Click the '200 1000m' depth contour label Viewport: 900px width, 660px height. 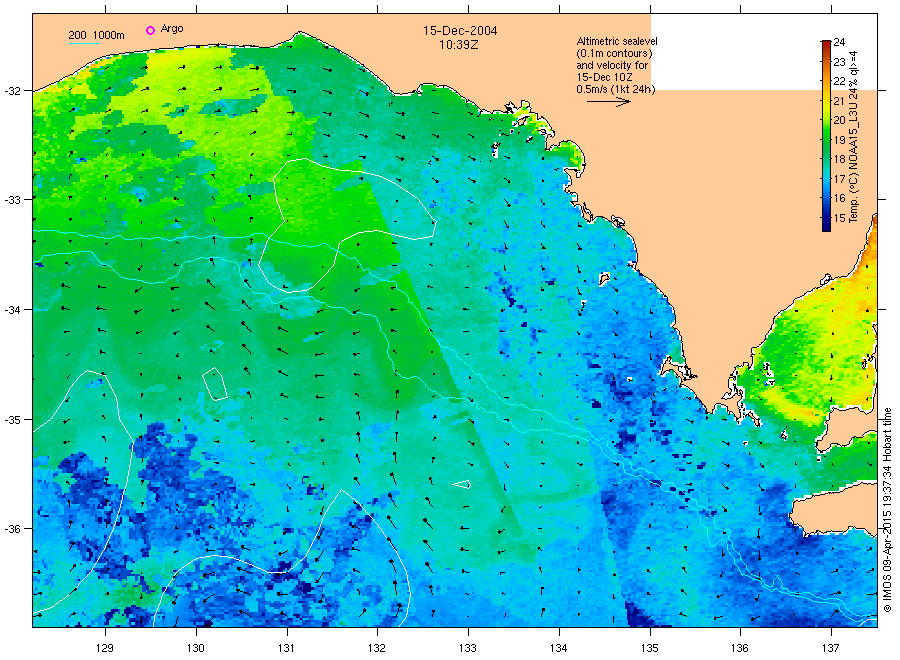[96, 35]
